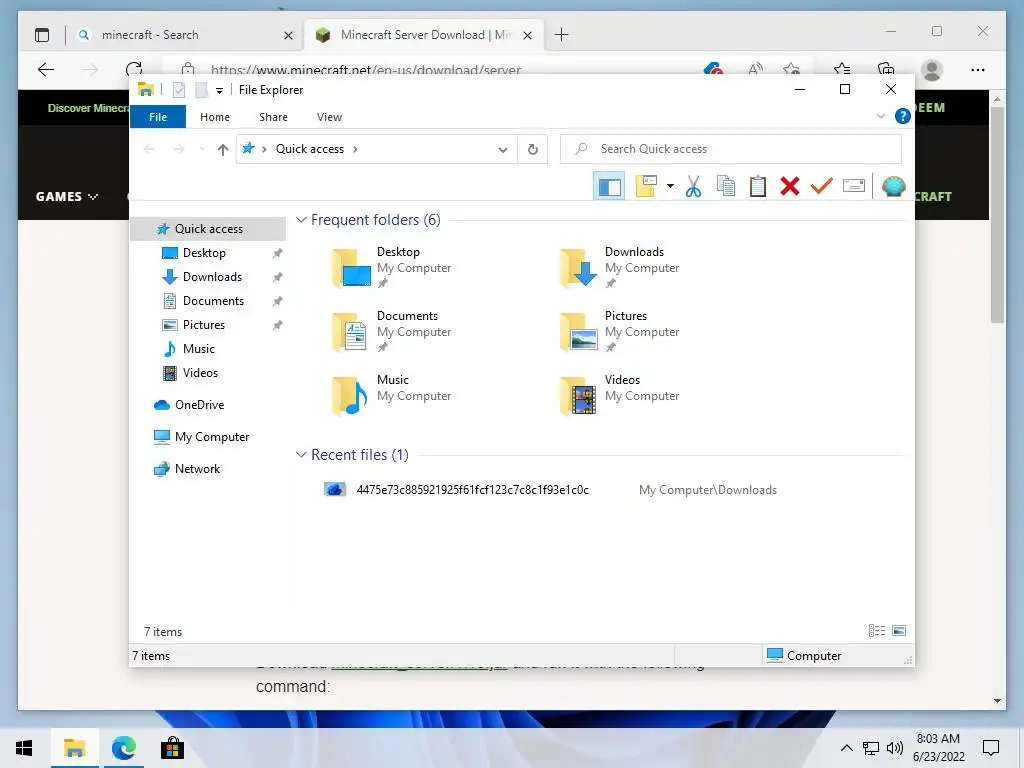Open the Windows Start menu

(x=24, y=748)
